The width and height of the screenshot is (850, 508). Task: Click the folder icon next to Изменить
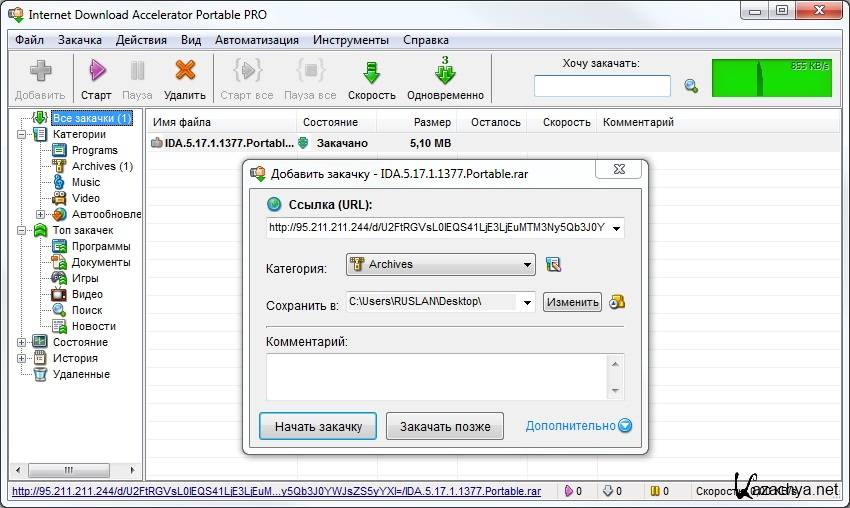click(x=617, y=302)
